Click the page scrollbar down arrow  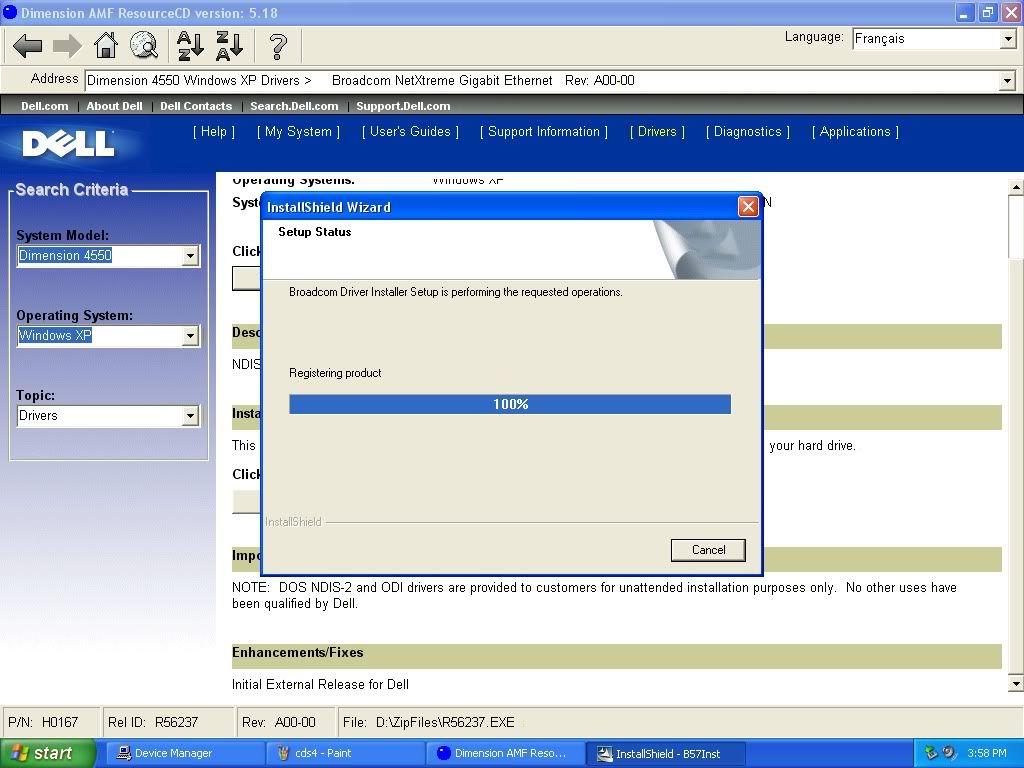[1016, 684]
